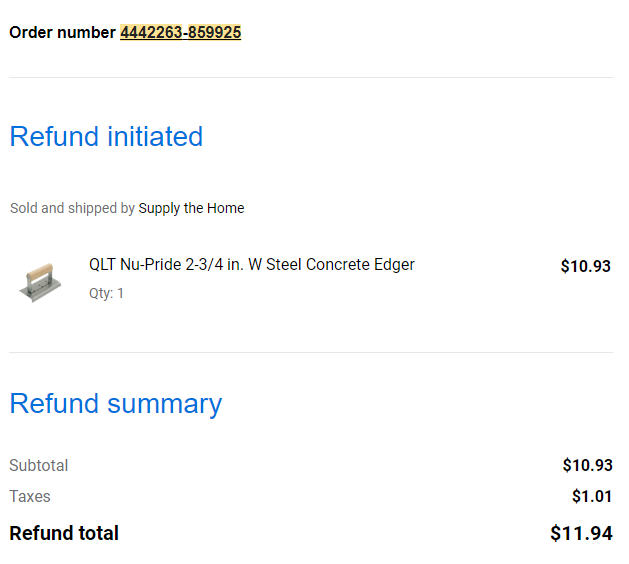Viewport: 629px width, 564px height.
Task: Click the Refund initiated heading
Action: (106, 136)
